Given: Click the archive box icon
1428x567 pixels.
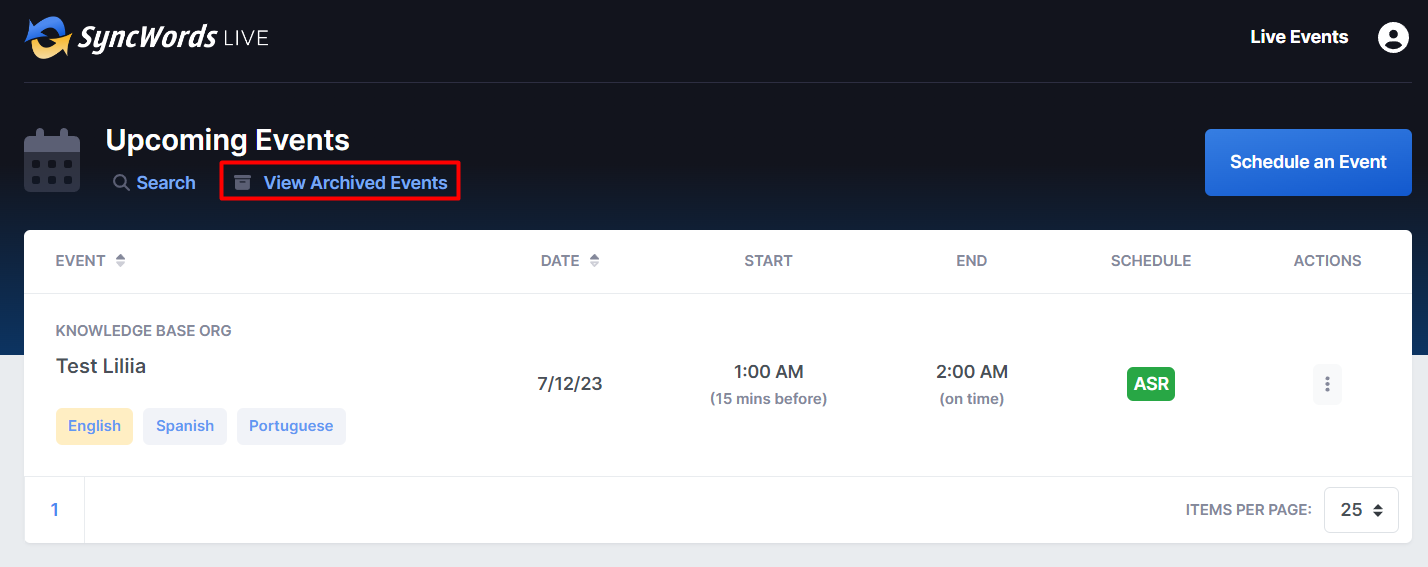Looking at the screenshot, I should [x=242, y=183].
